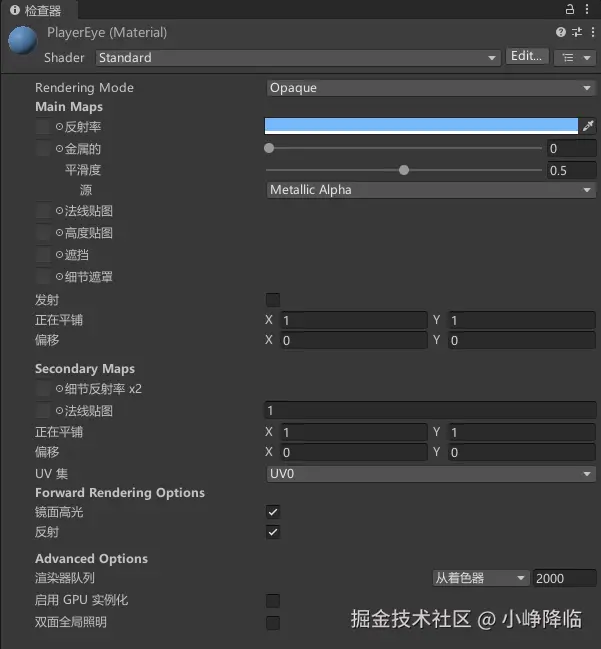Click the Rendering Mode label
This screenshot has width=601, height=649.
[x=84, y=88]
